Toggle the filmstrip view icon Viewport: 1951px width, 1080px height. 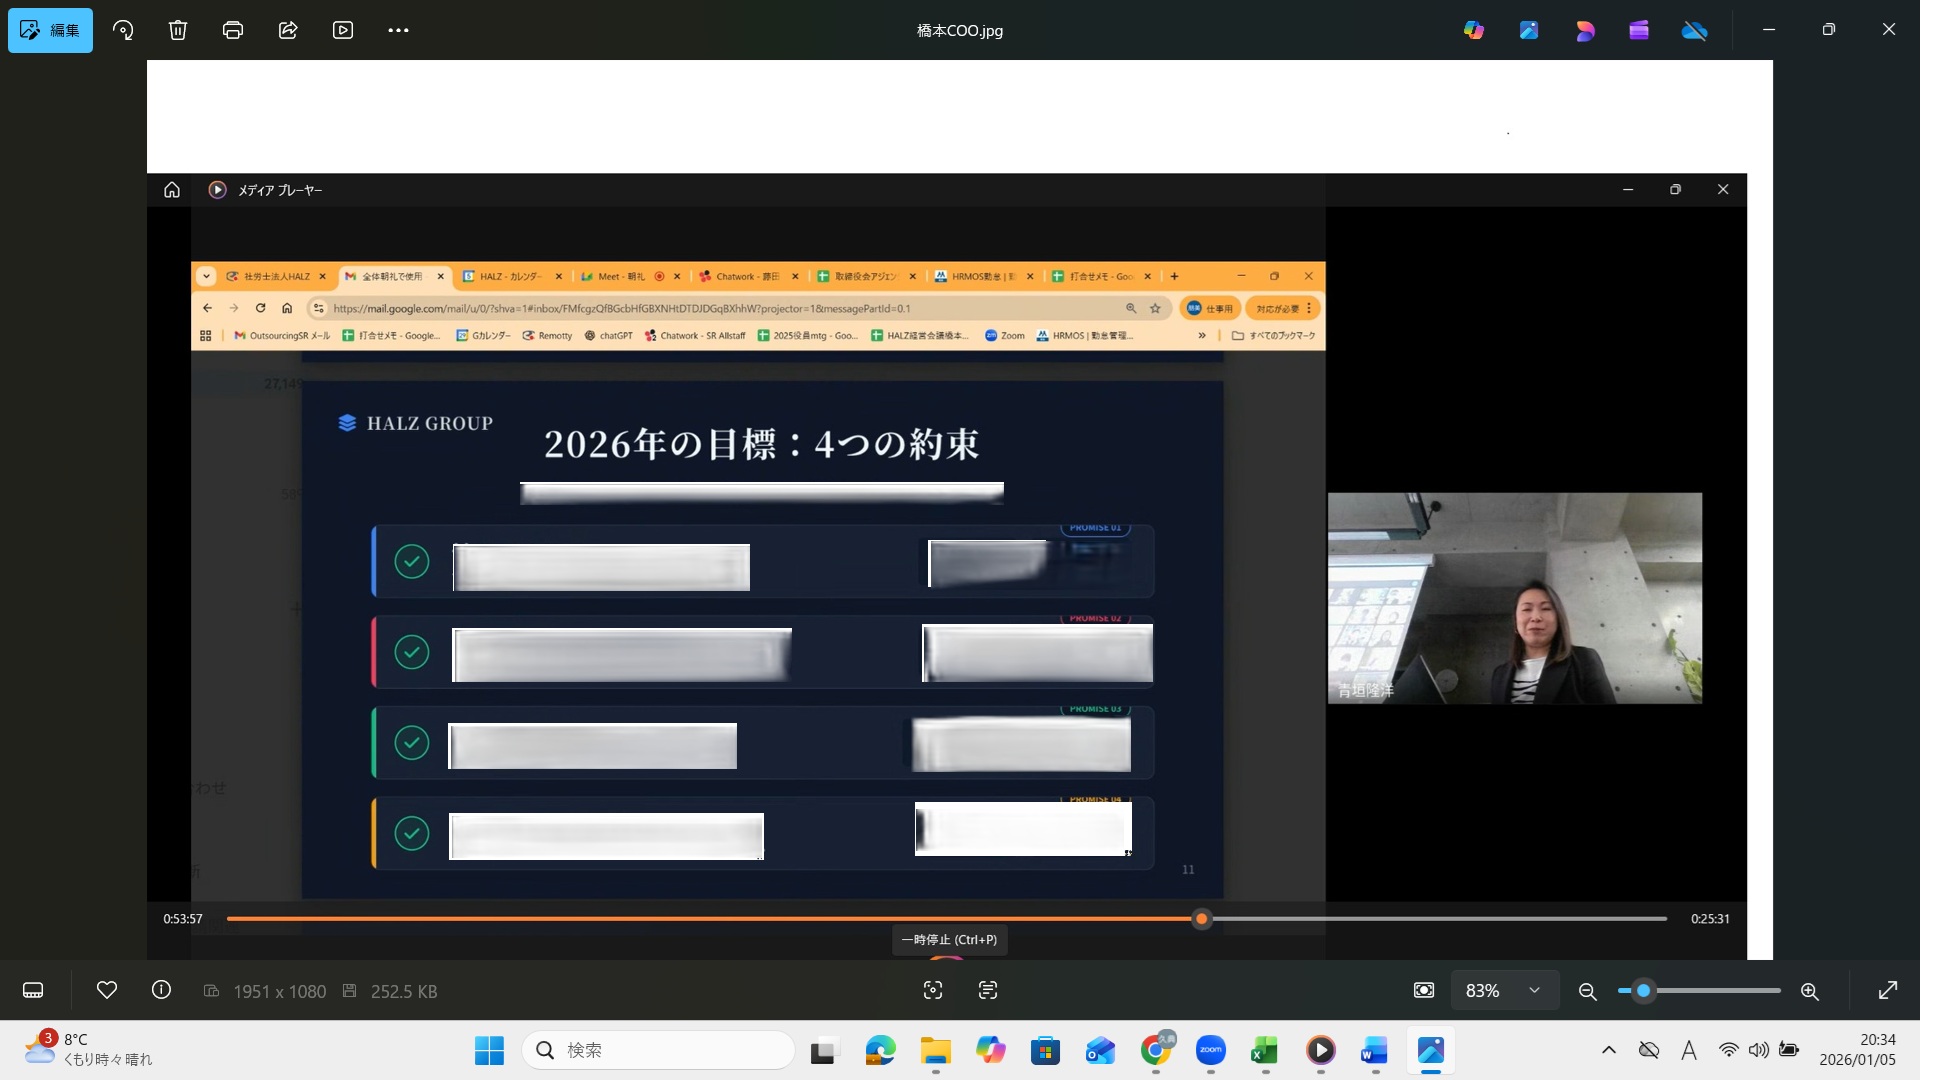click(33, 990)
